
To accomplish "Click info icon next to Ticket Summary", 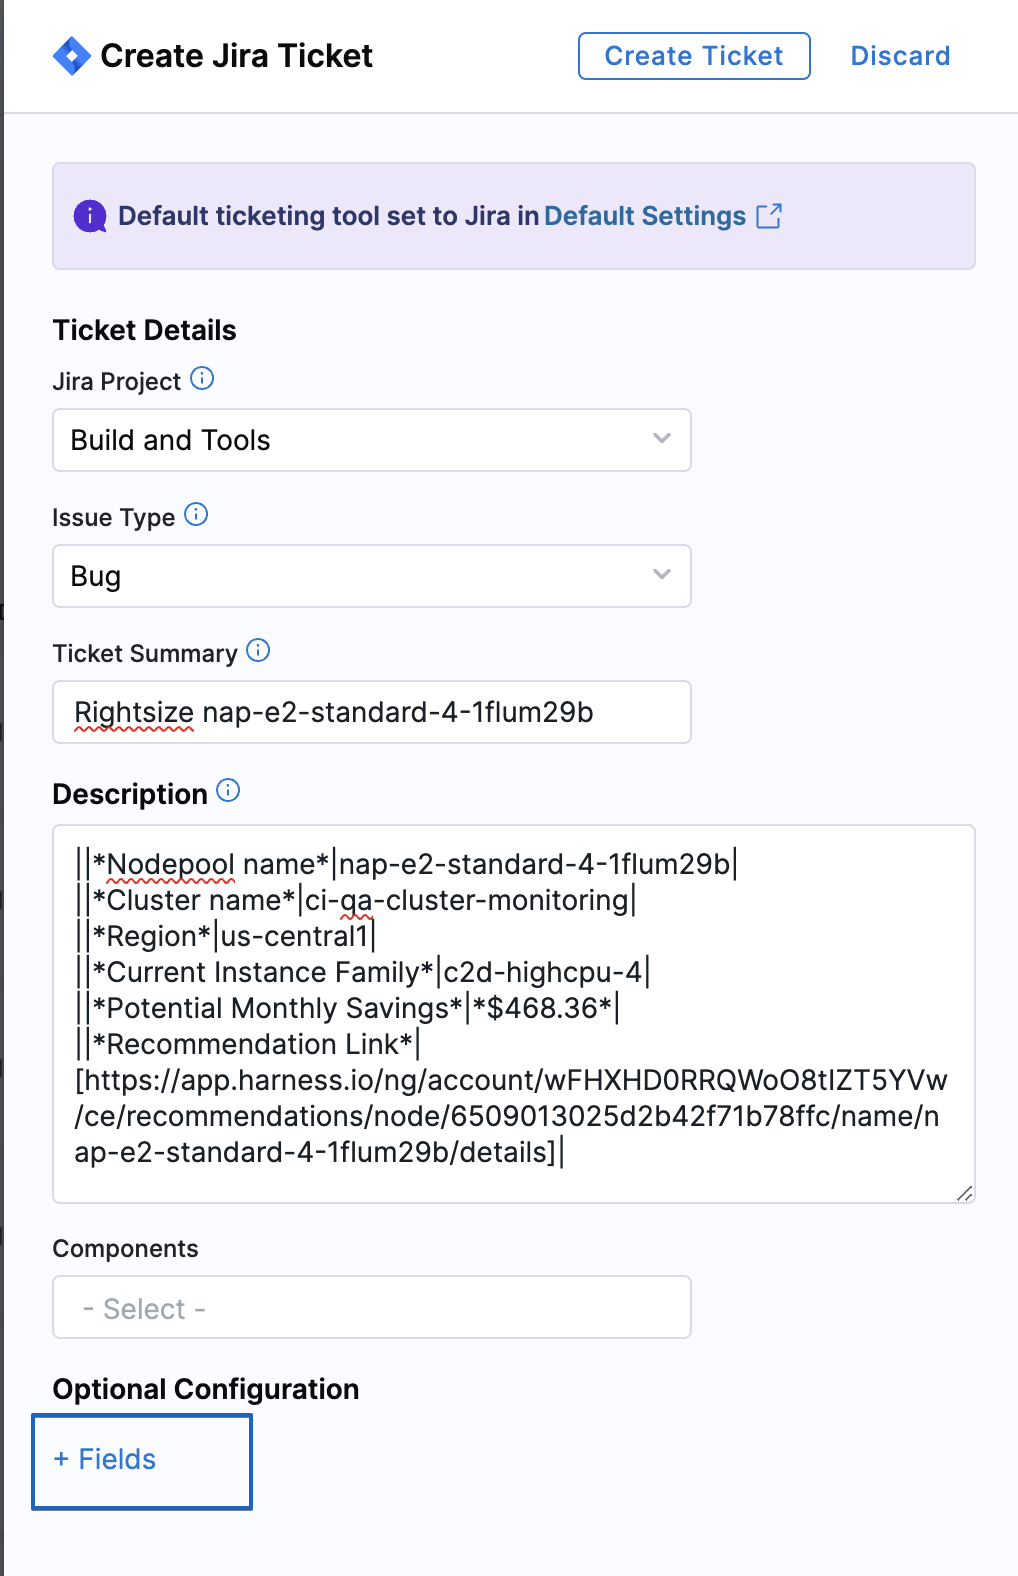I will click(x=258, y=650).
